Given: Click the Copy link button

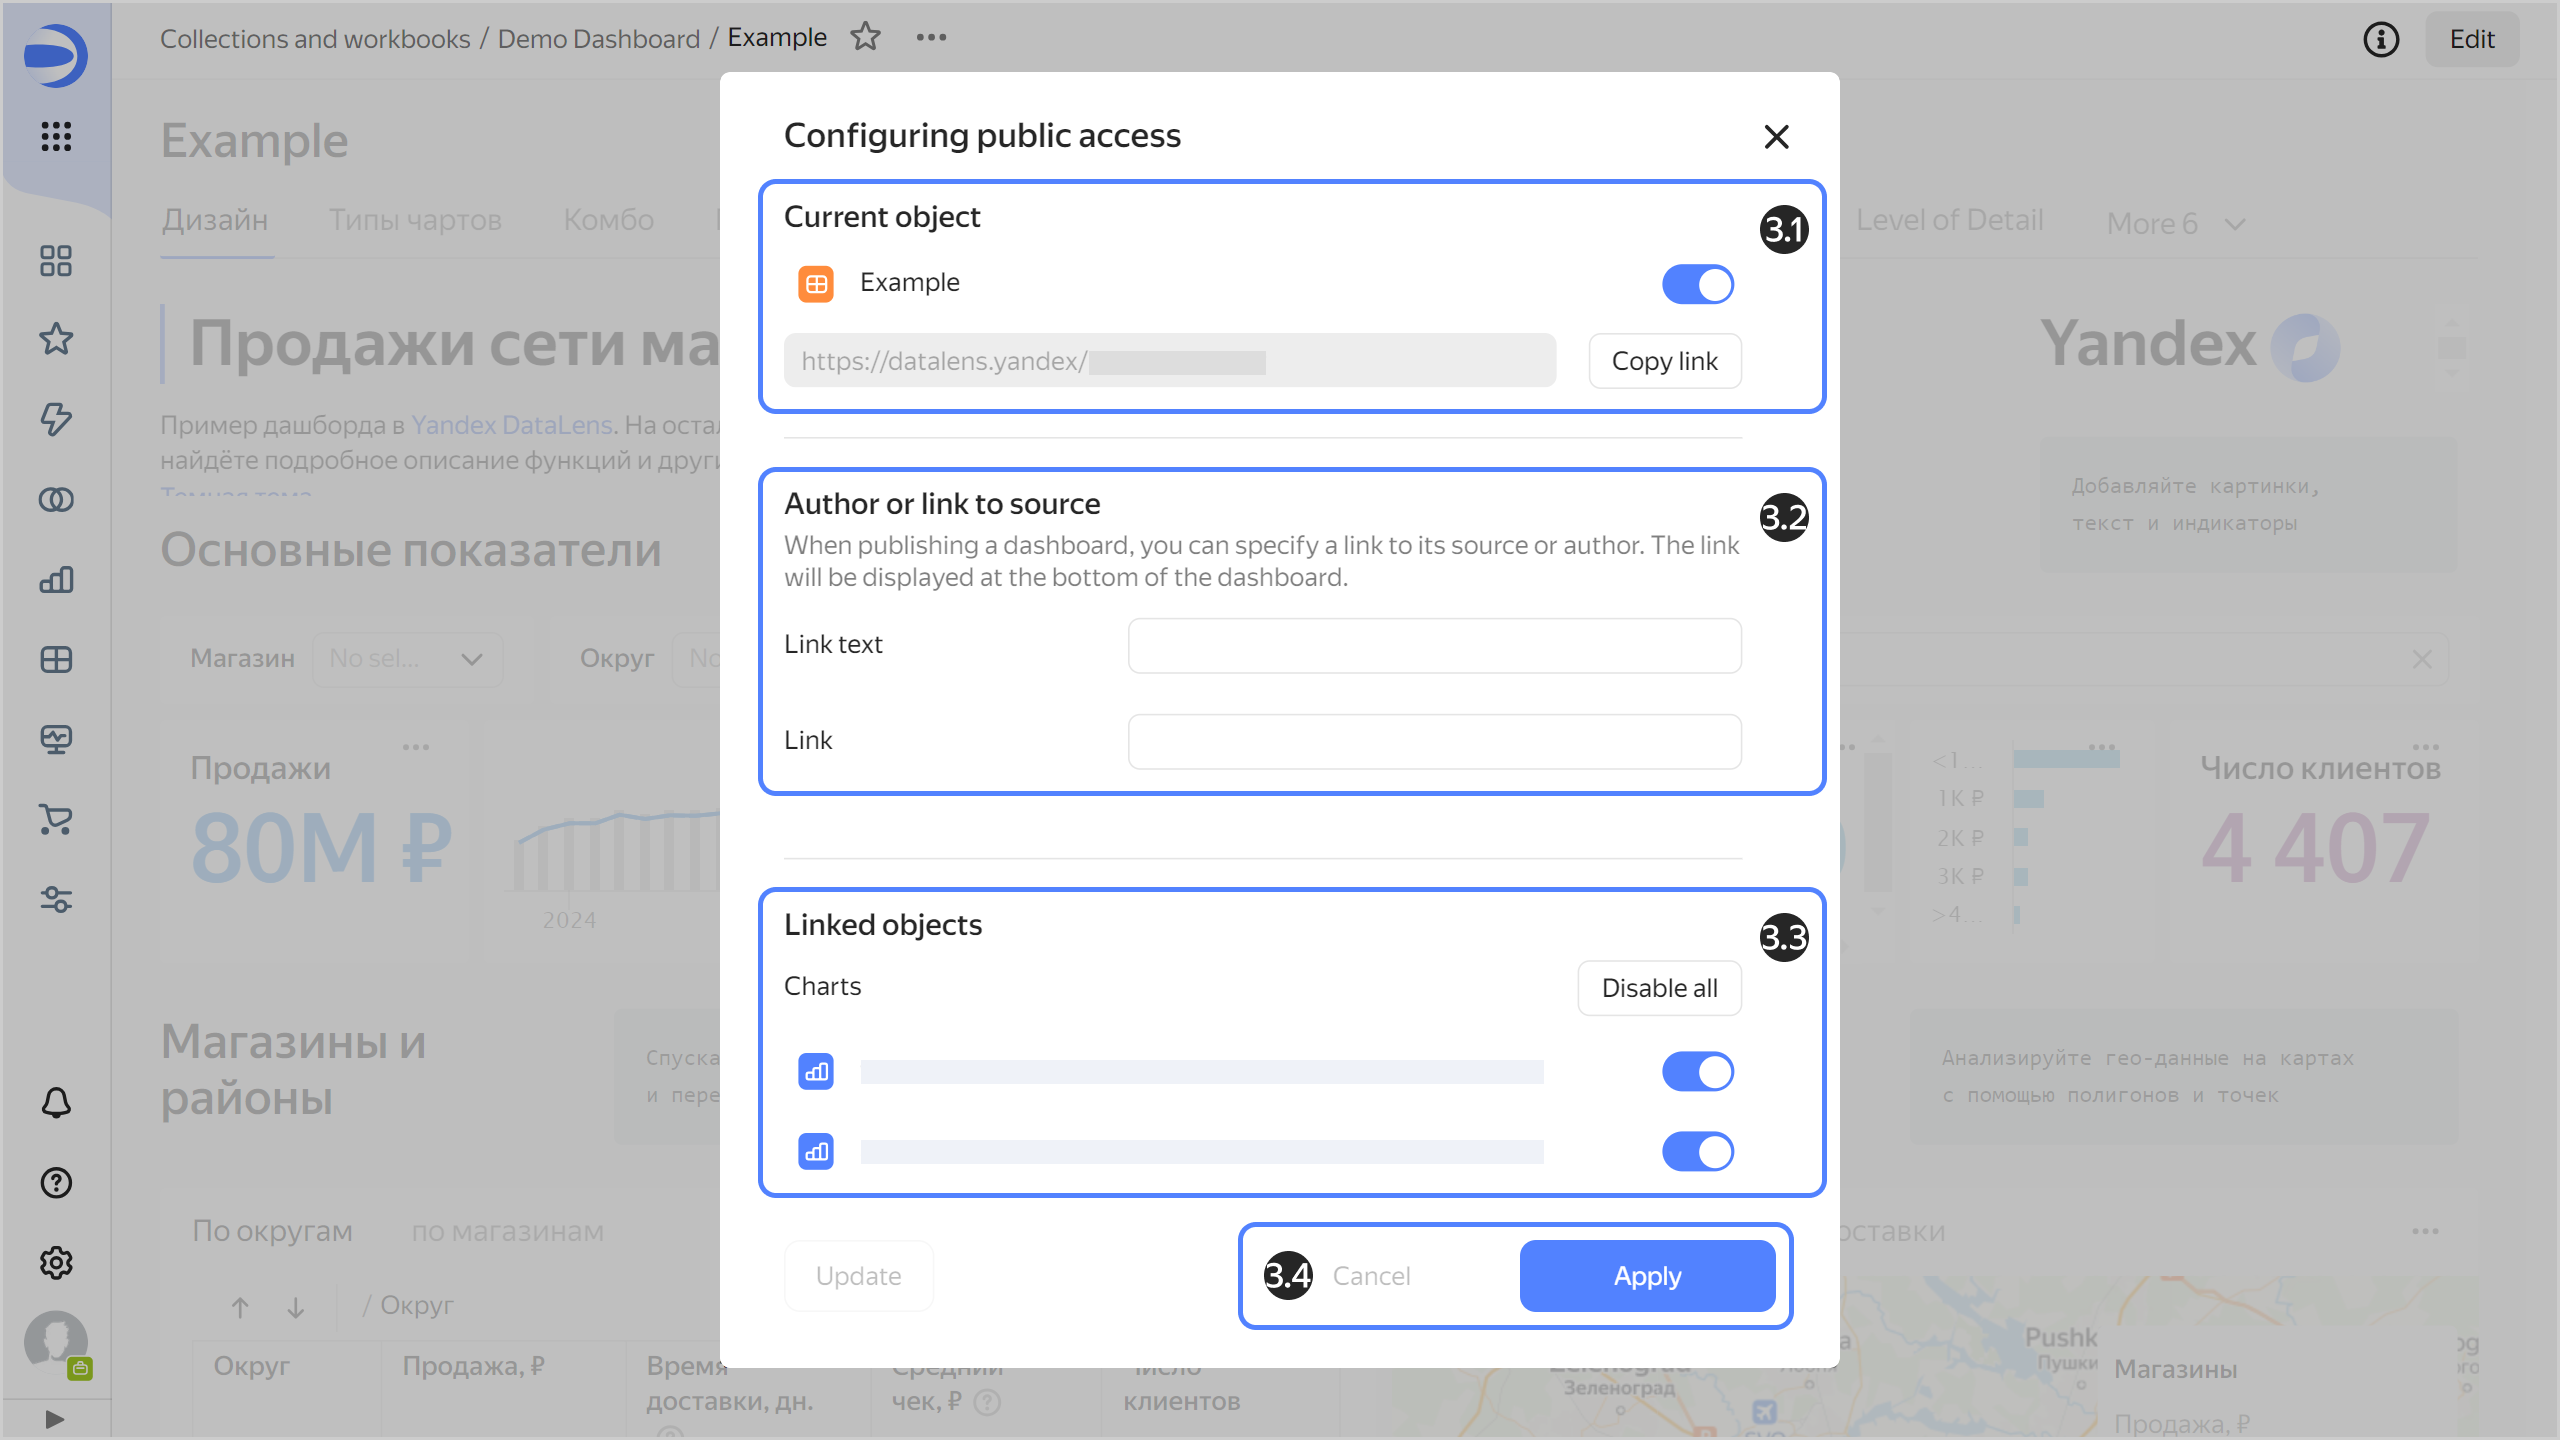Looking at the screenshot, I should pyautogui.click(x=1664, y=361).
